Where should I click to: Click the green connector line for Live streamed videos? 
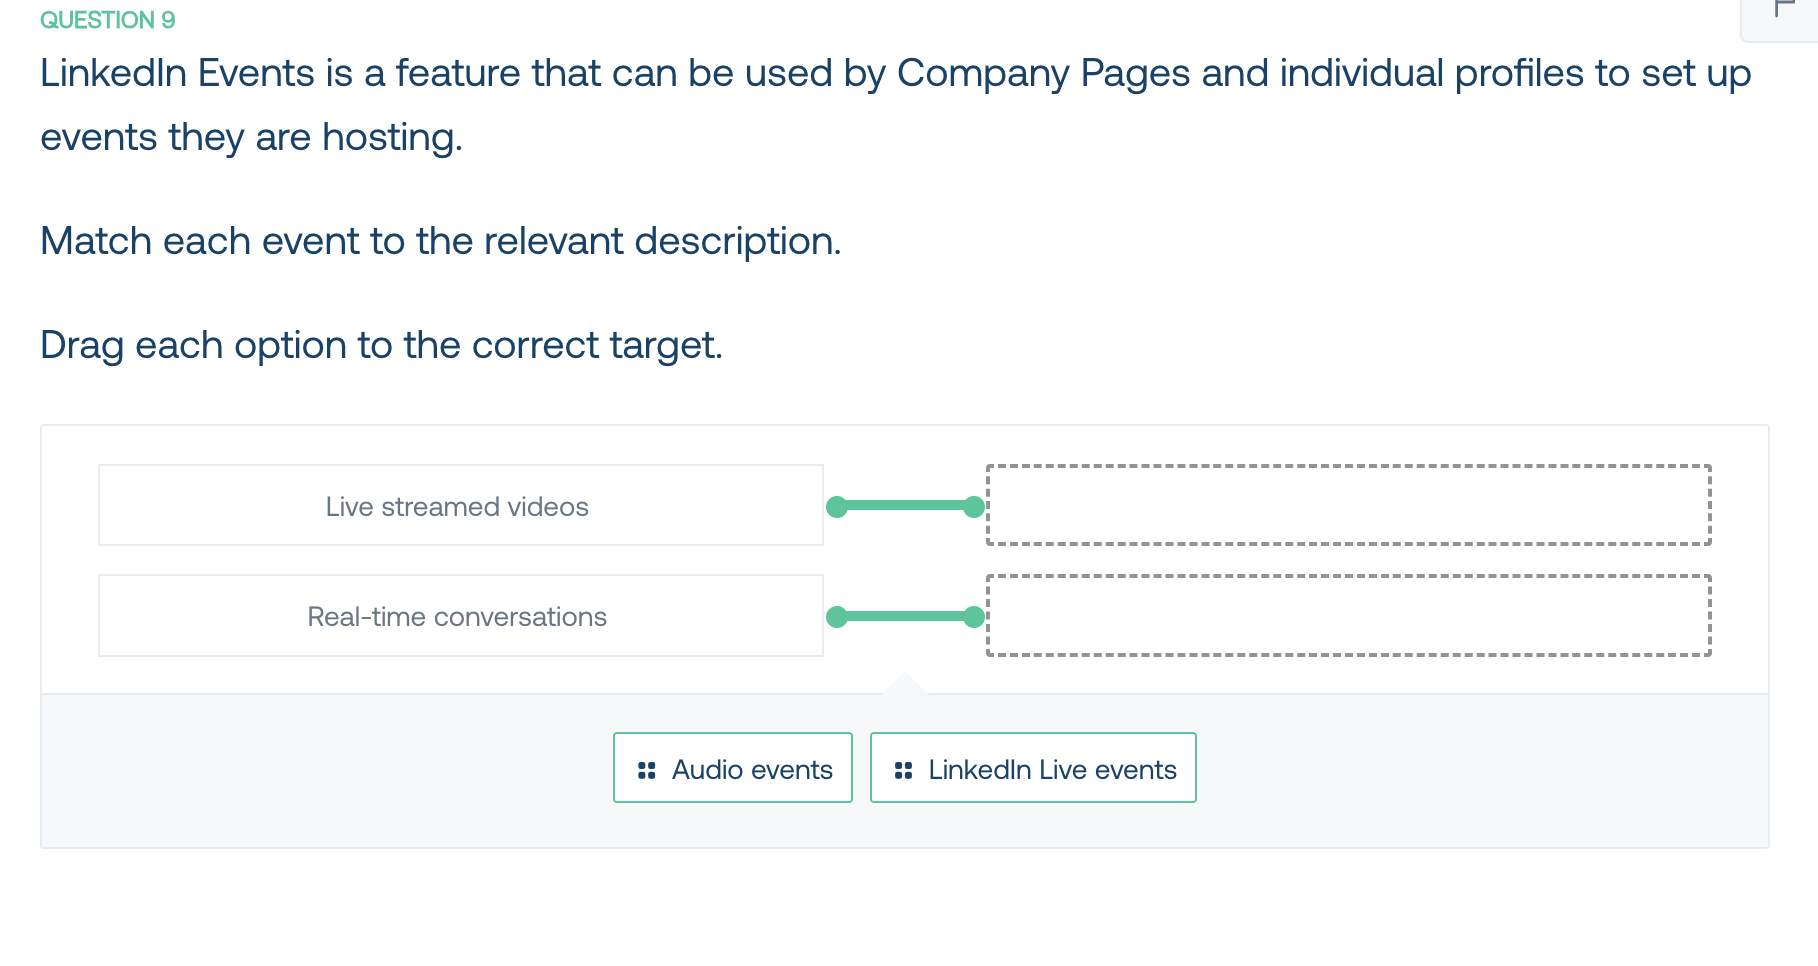pos(905,506)
